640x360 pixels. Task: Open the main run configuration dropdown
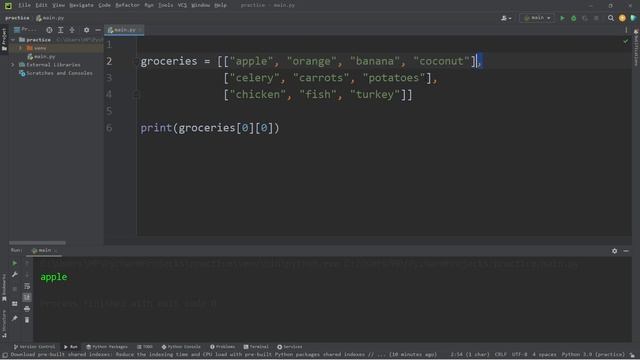pyautogui.click(x=537, y=18)
